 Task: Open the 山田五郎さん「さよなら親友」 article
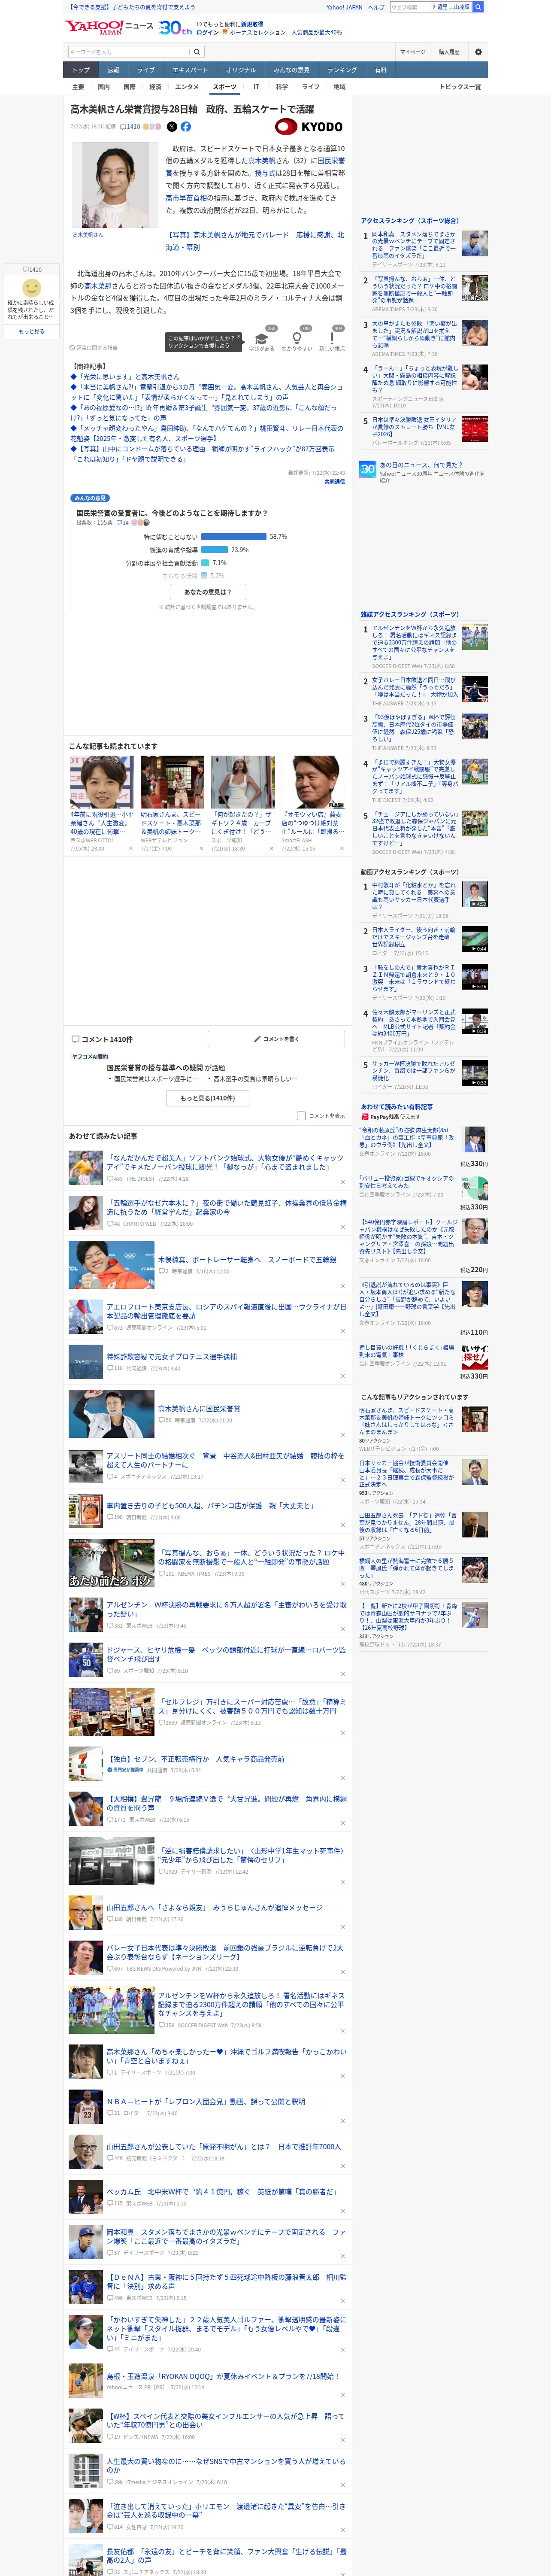coord(214,1907)
